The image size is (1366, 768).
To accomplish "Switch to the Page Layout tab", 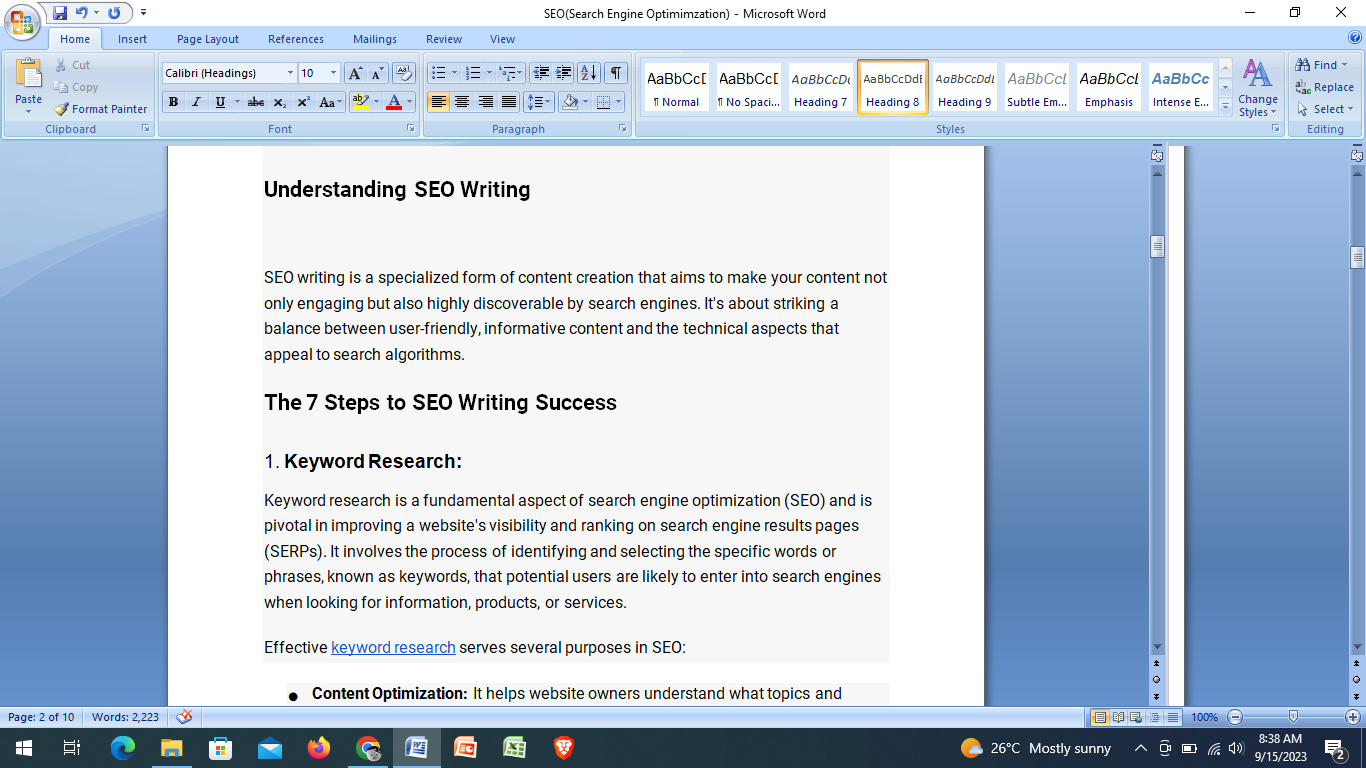I will coord(208,39).
